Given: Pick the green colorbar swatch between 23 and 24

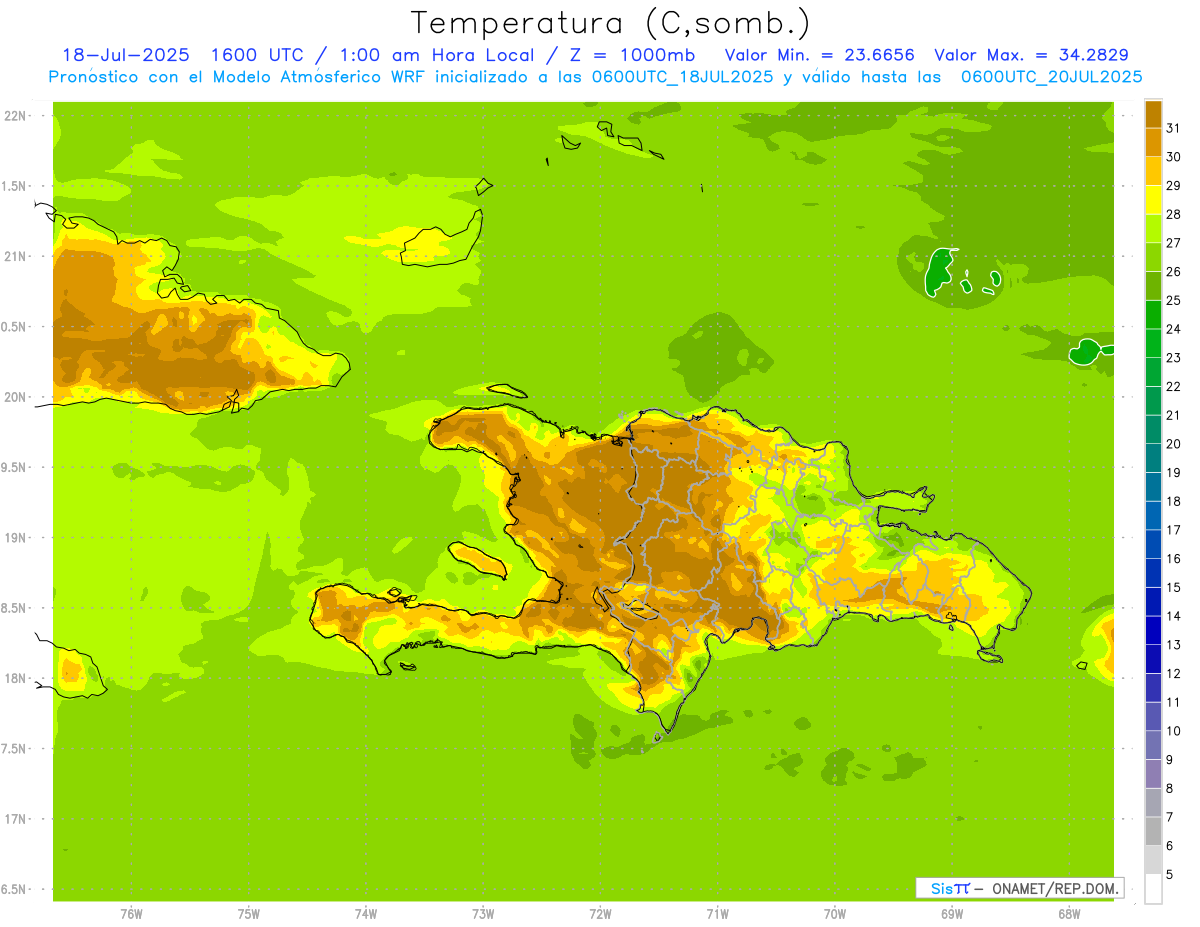Looking at the screenshot, I should tap(1153, 343).
